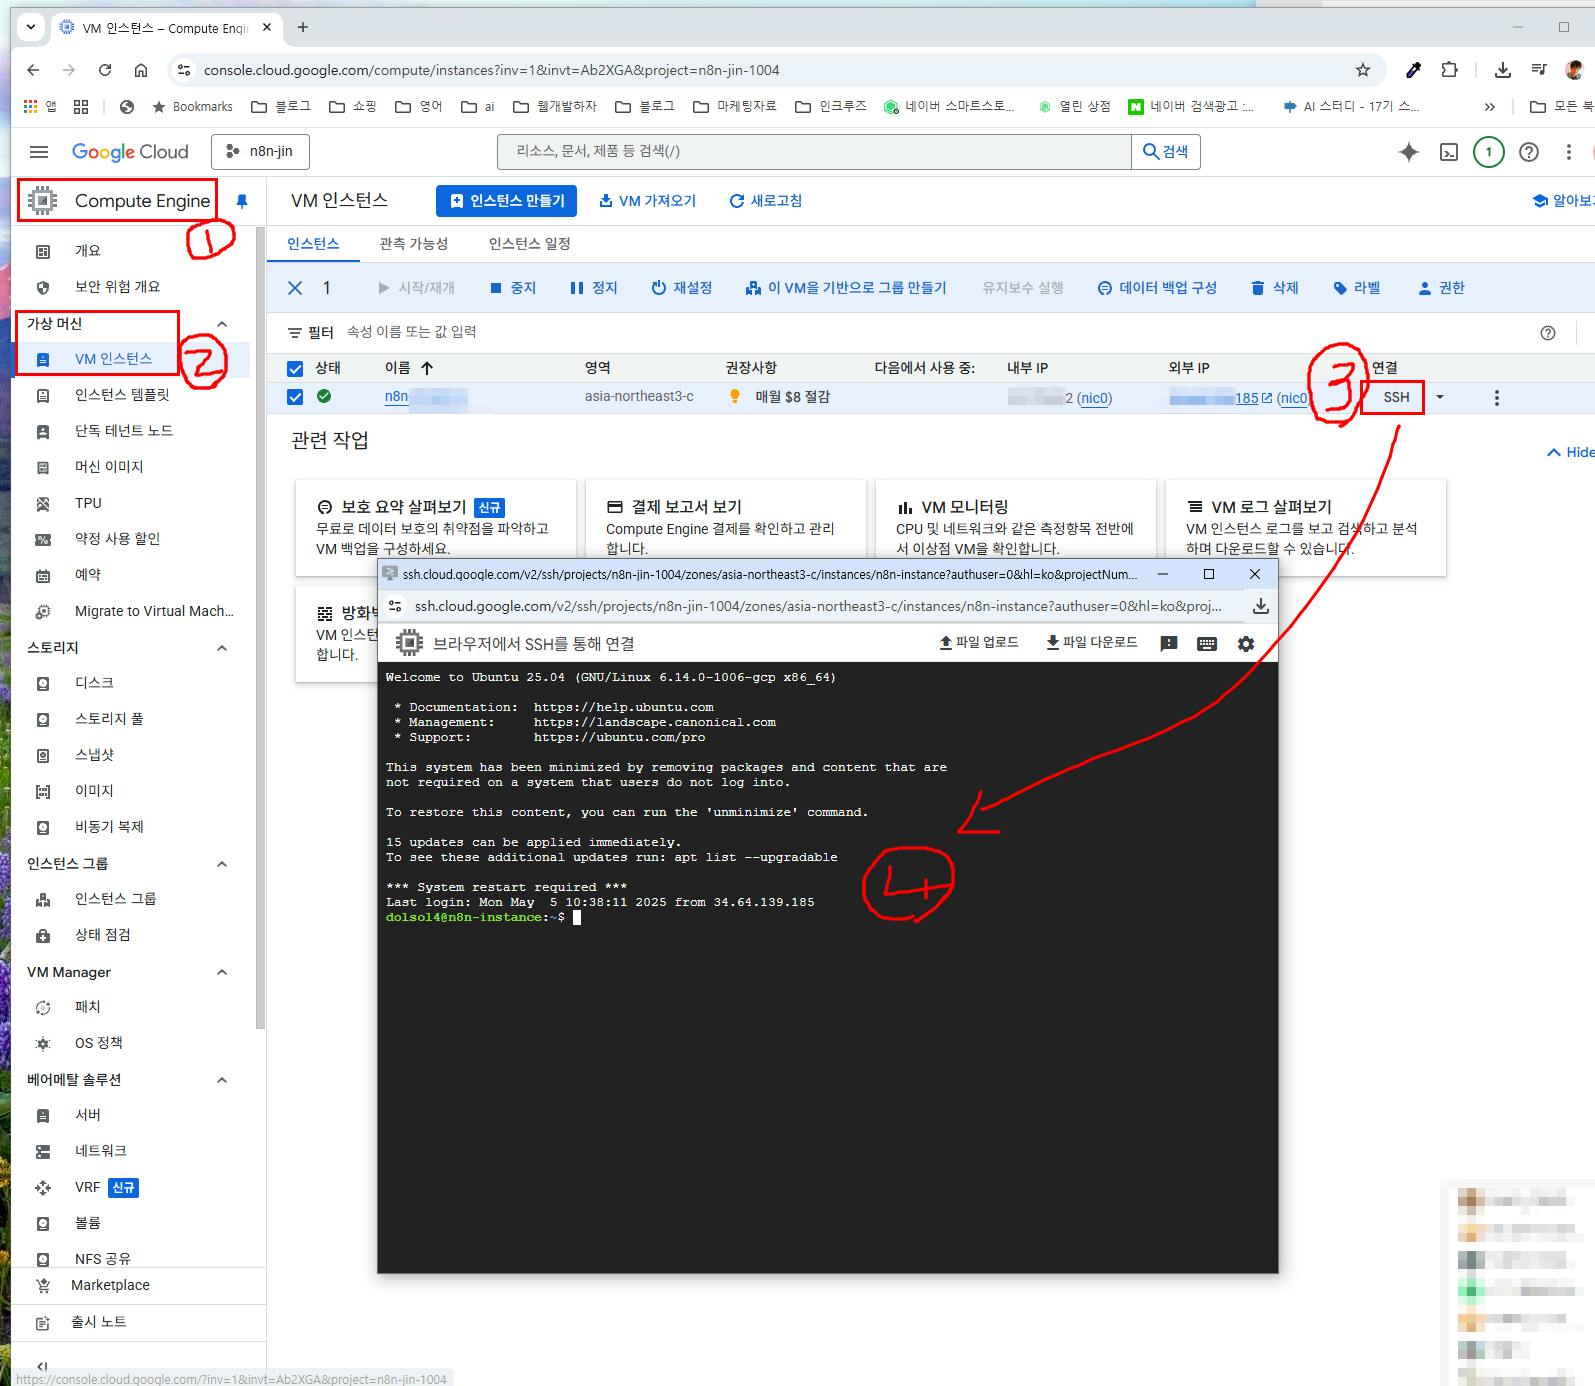
Task: Open VM 인스턴스 in the sidebar
Action: [x=113, y=359]
